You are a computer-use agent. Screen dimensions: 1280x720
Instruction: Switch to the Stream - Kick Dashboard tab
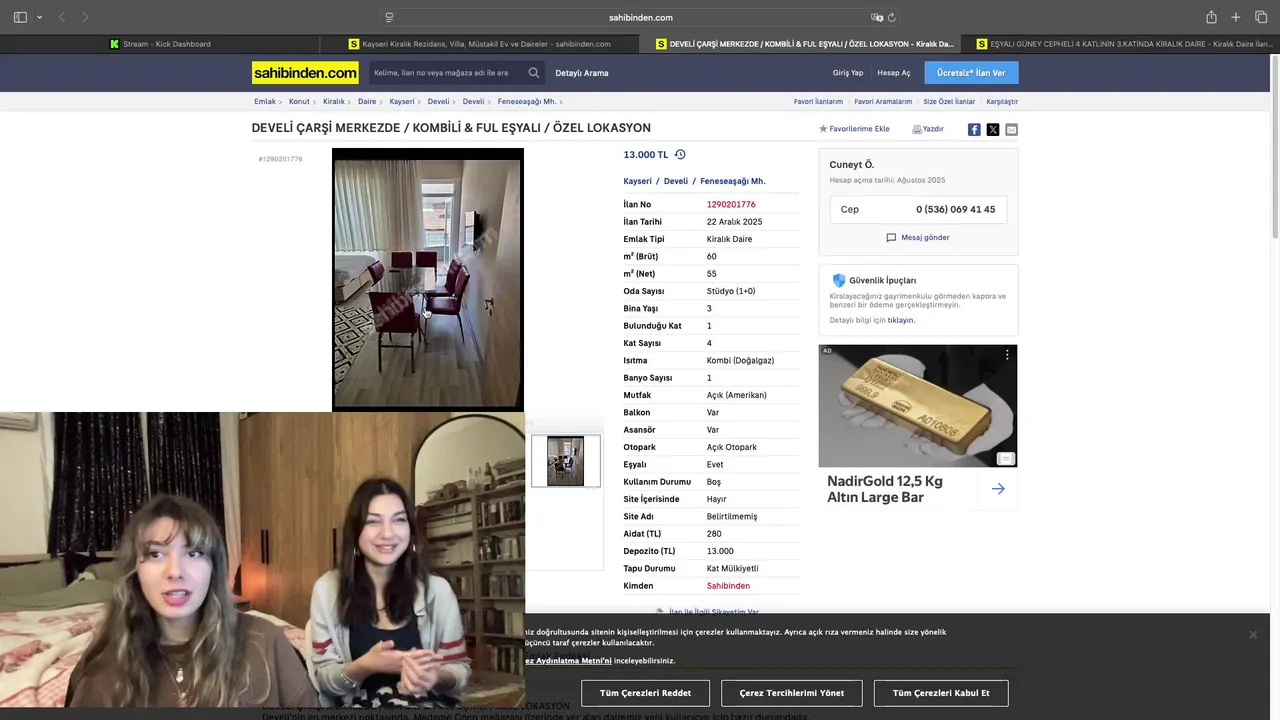pos(160,44)
